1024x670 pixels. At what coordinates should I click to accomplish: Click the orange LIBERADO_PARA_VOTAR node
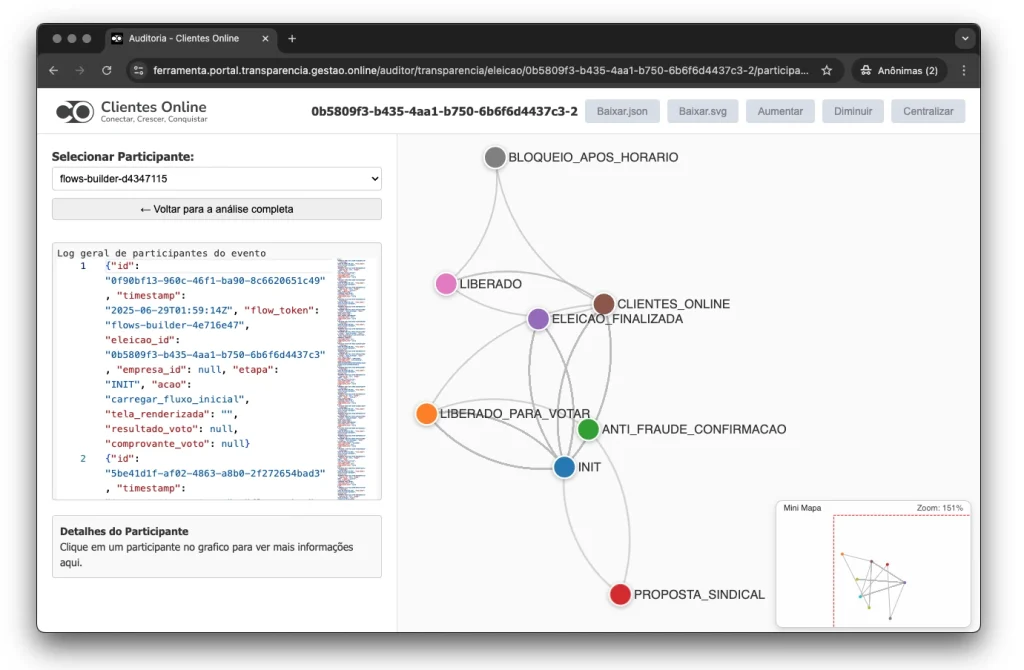tap(426, 414)
